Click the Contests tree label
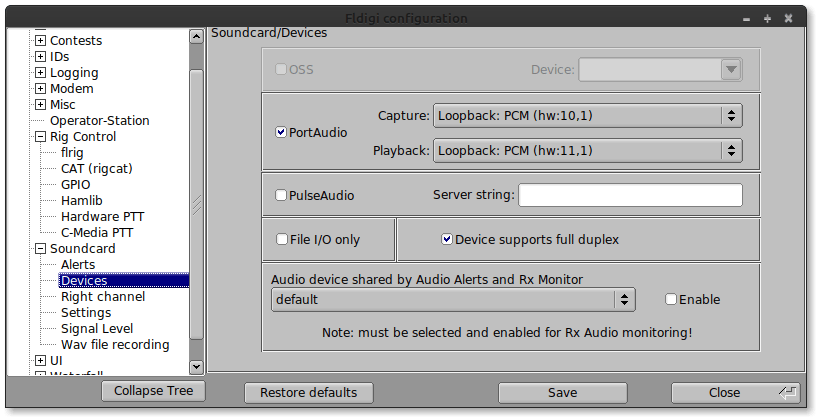Viewport: 816px width, 417px height. pos(76,41)
